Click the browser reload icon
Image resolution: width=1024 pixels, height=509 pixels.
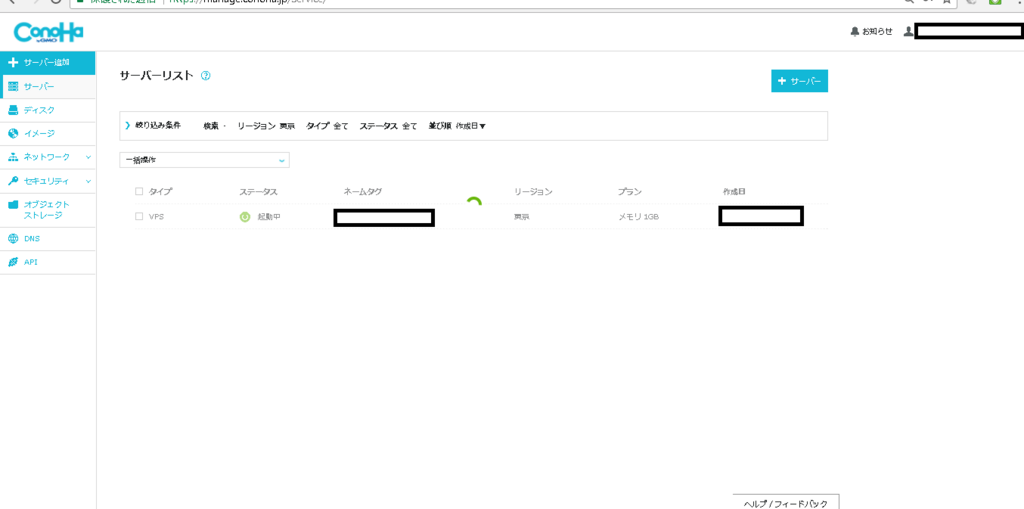(56, 2)
